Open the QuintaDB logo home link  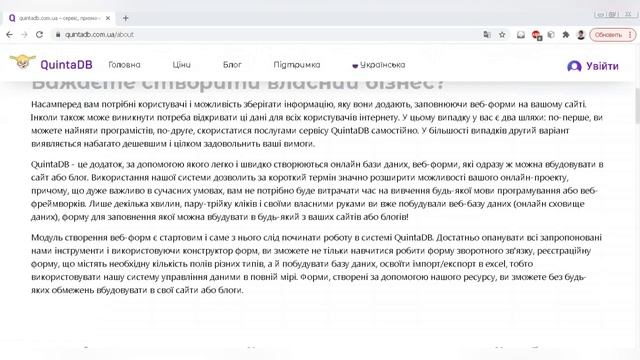pyautogui.click(x=66, y=64)
